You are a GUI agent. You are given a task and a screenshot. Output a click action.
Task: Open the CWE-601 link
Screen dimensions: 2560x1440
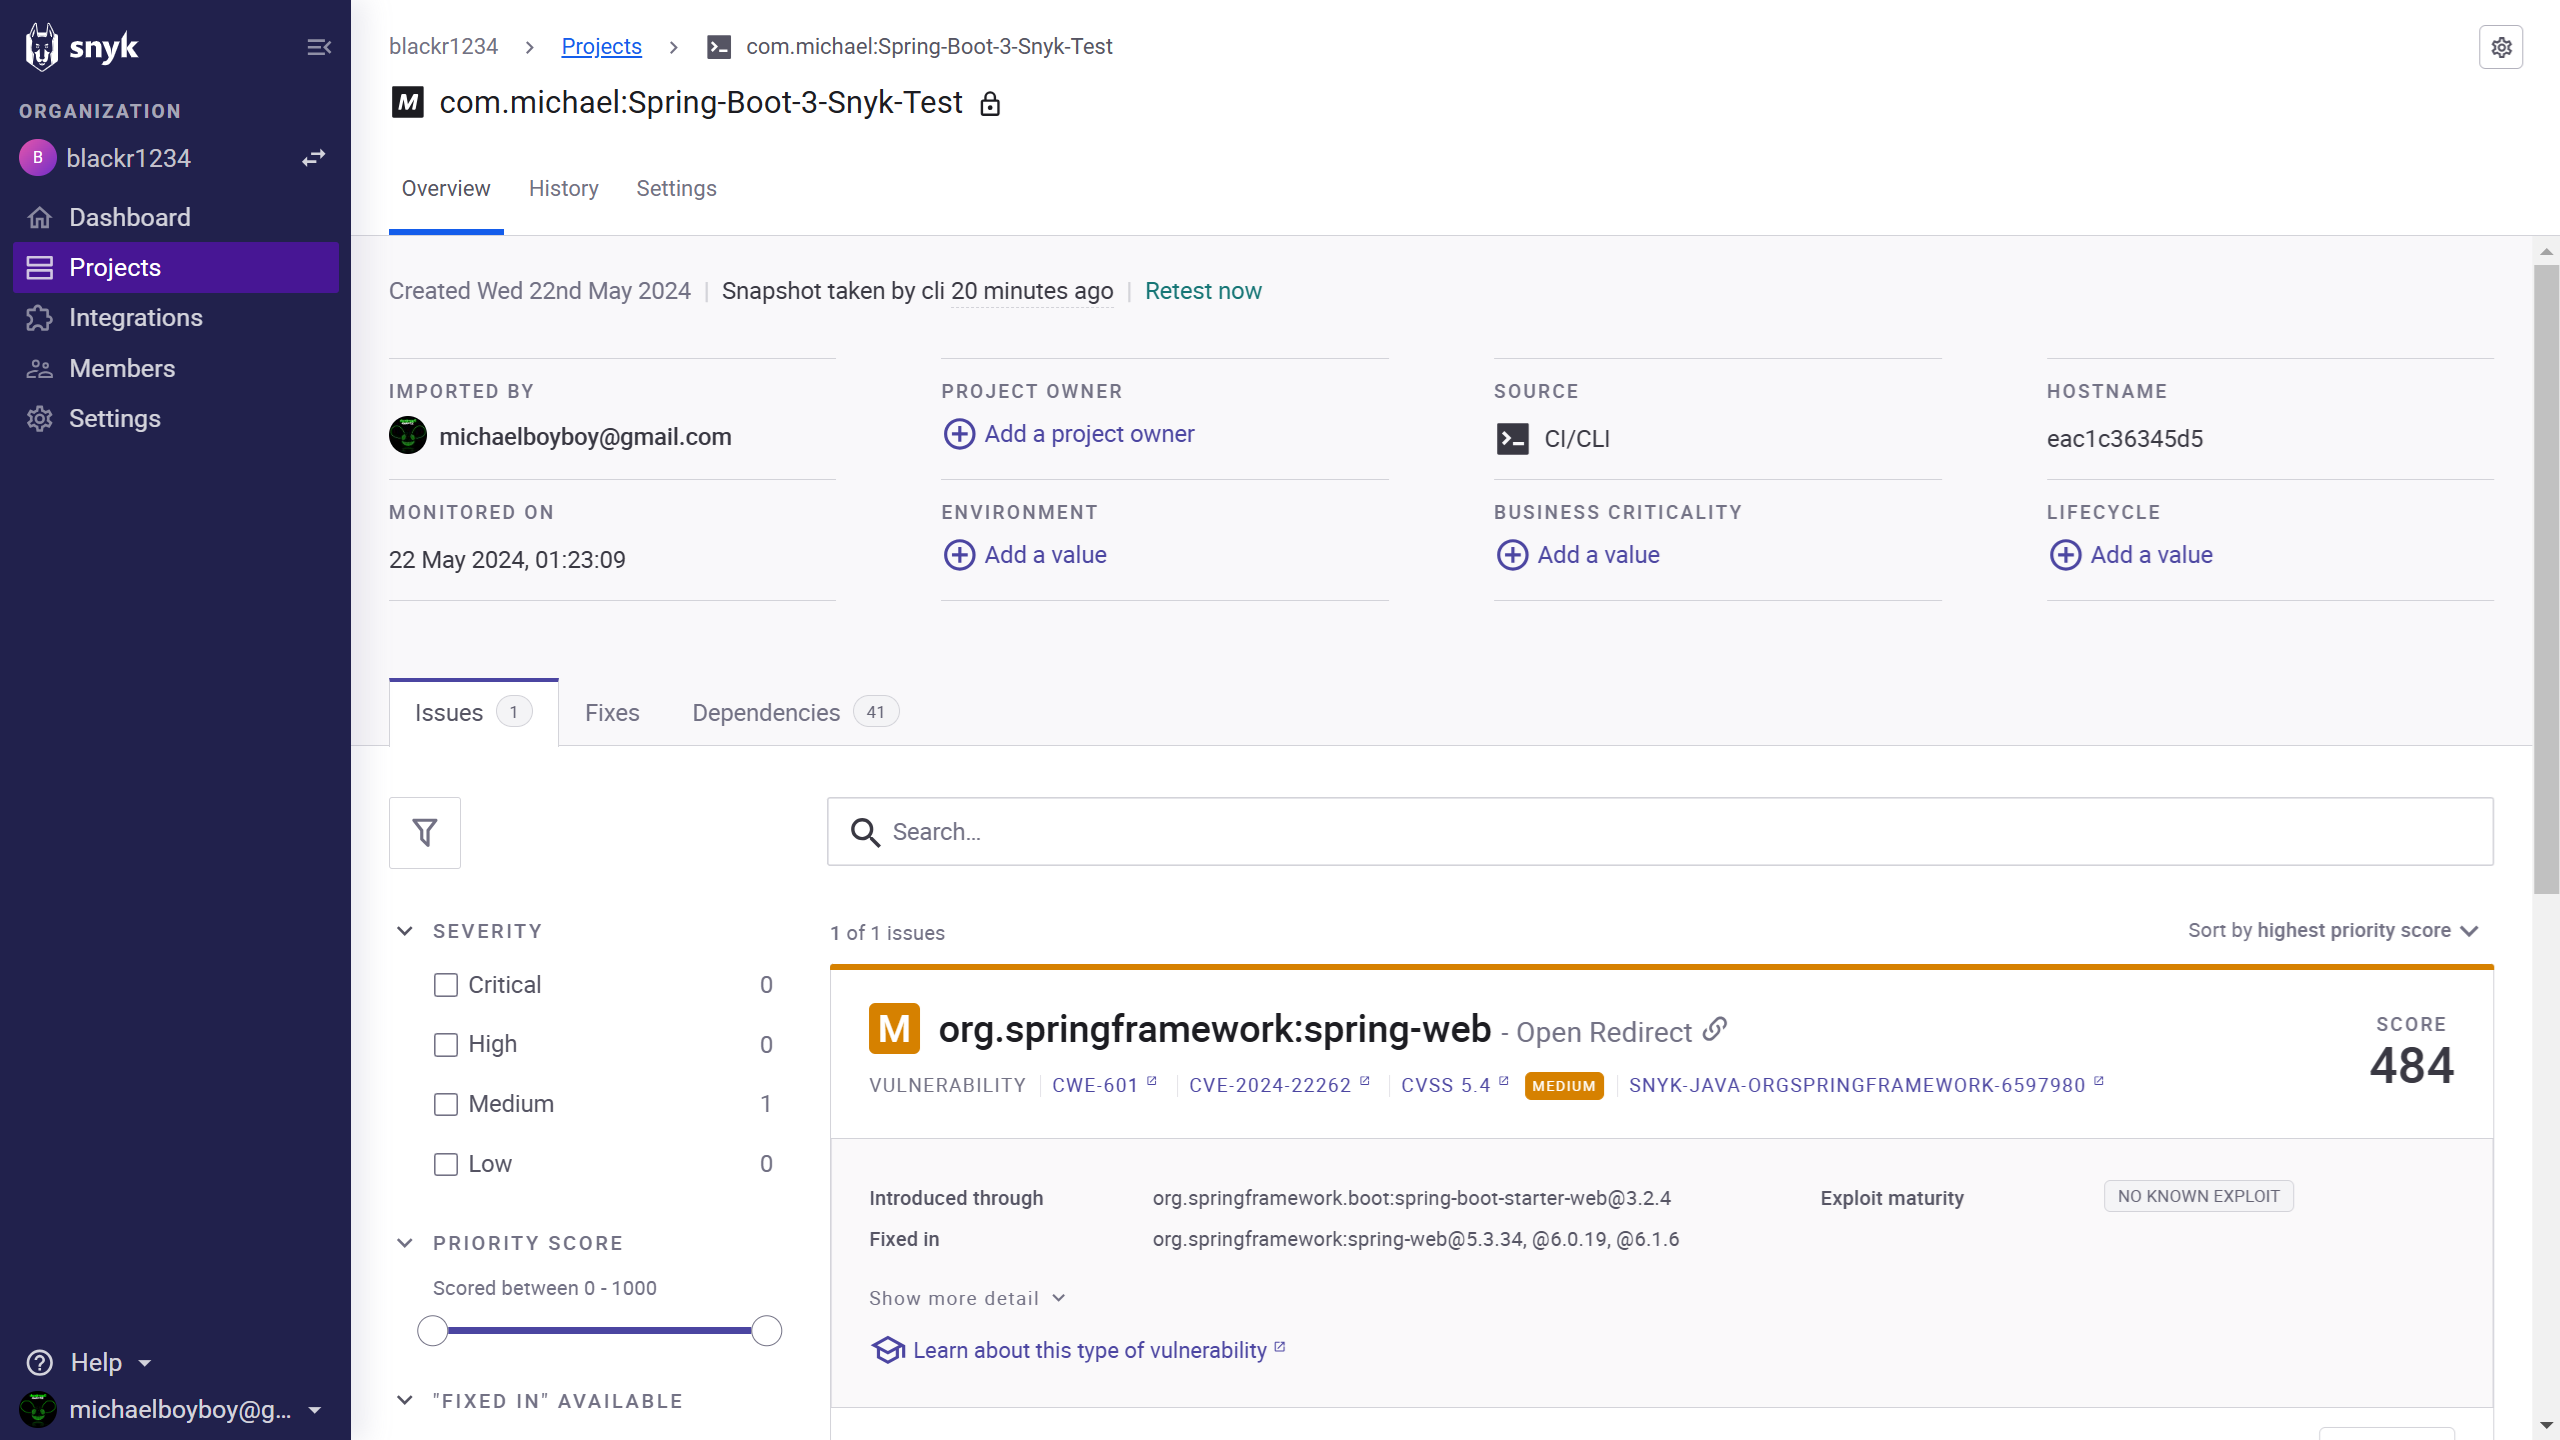point(1104,1085)
